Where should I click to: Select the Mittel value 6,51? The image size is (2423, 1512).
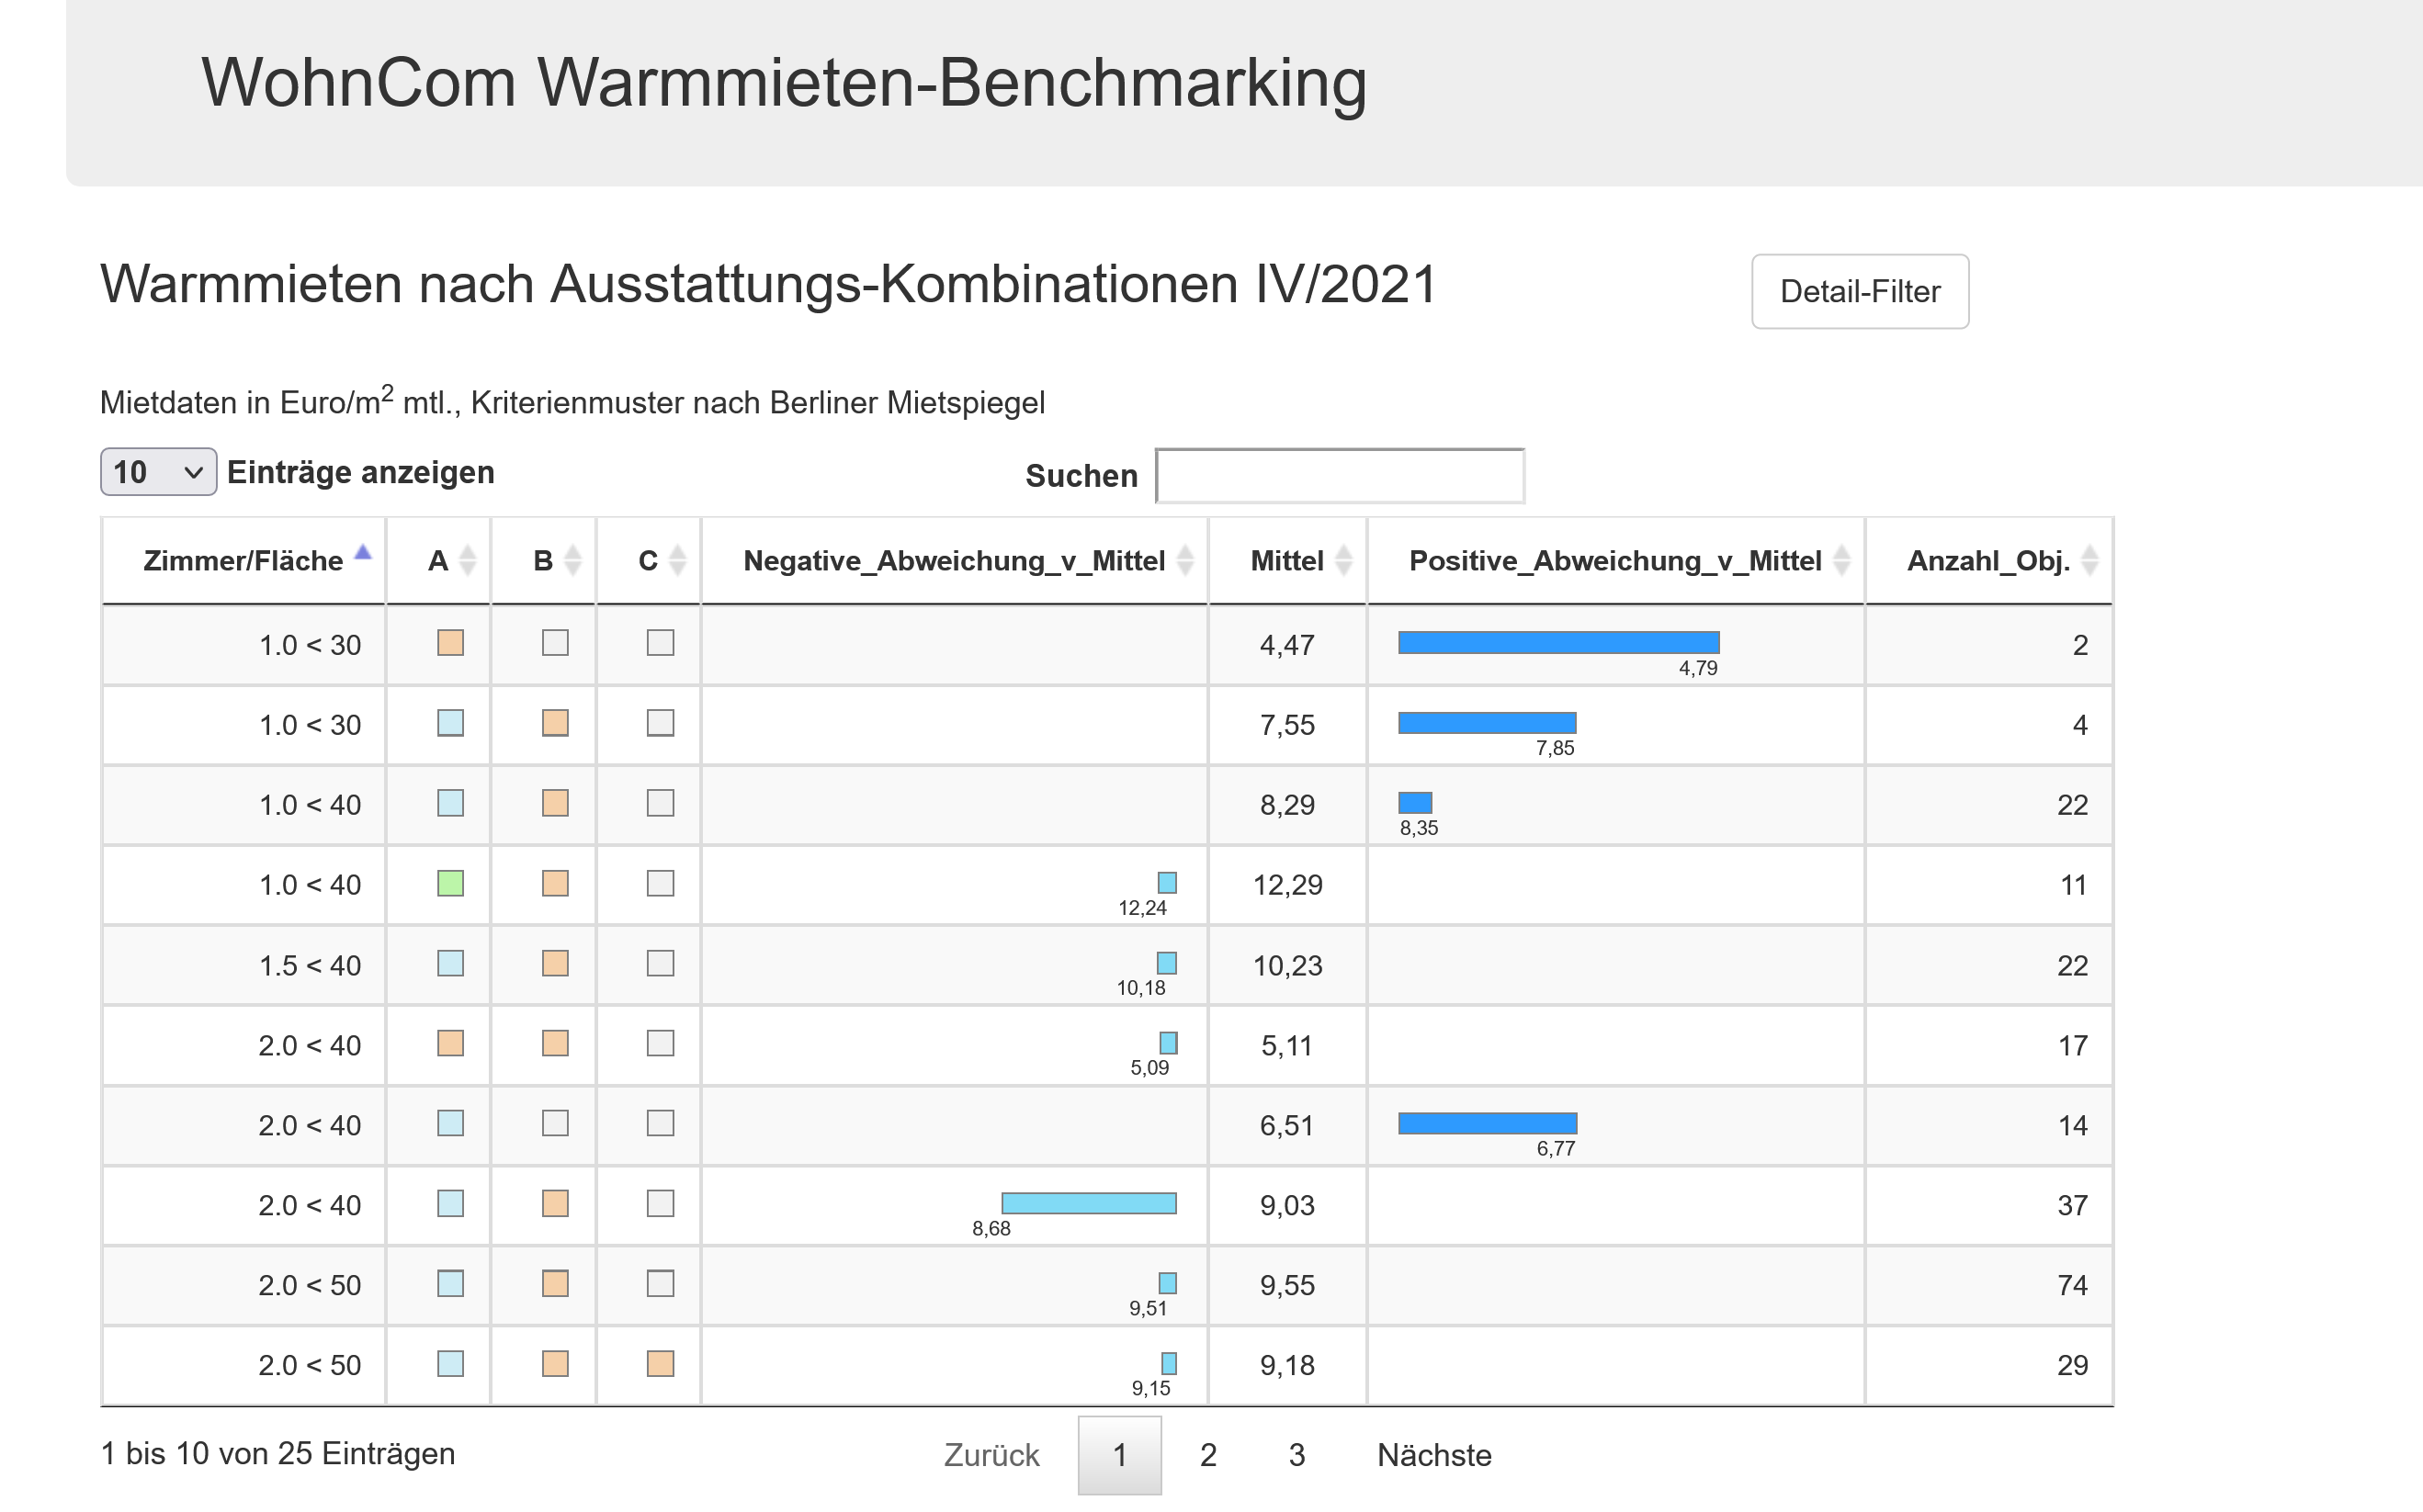click(x=1288, y=1125)
